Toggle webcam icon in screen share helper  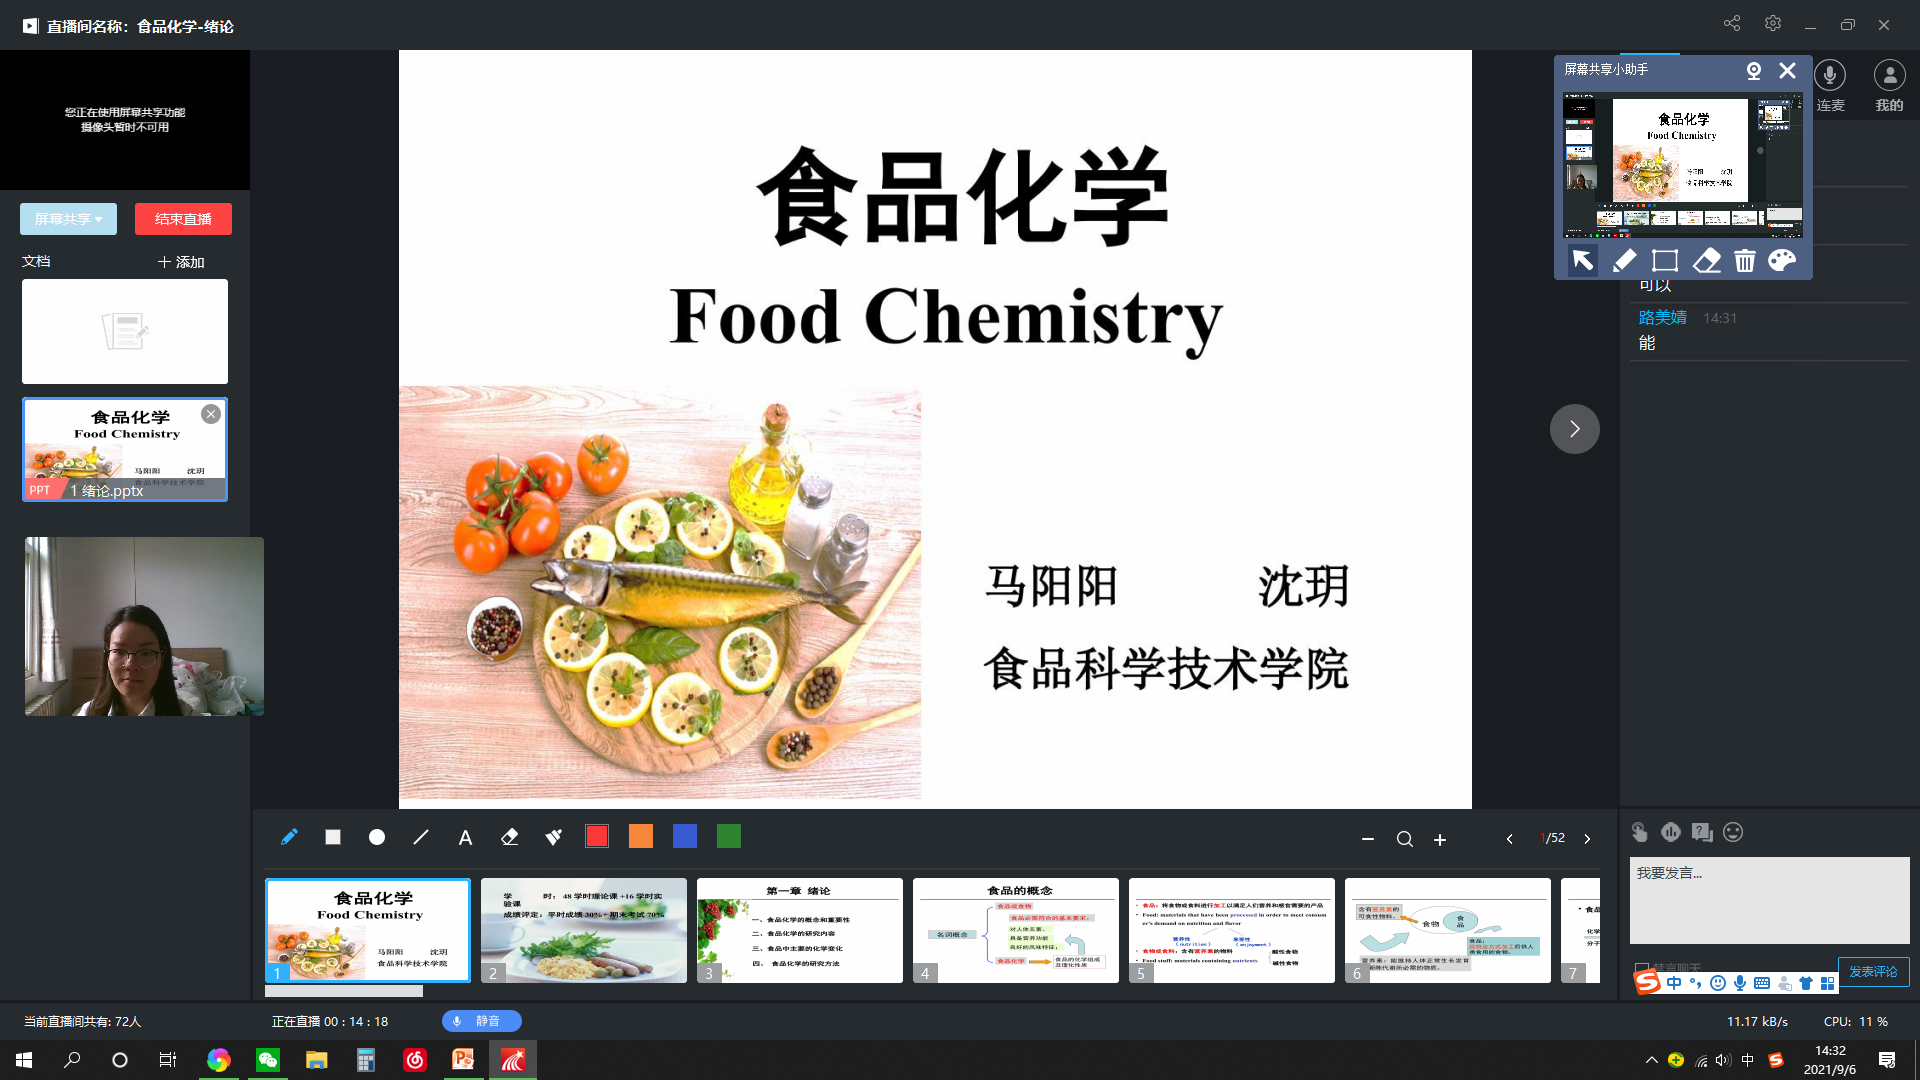(1753, 70)
